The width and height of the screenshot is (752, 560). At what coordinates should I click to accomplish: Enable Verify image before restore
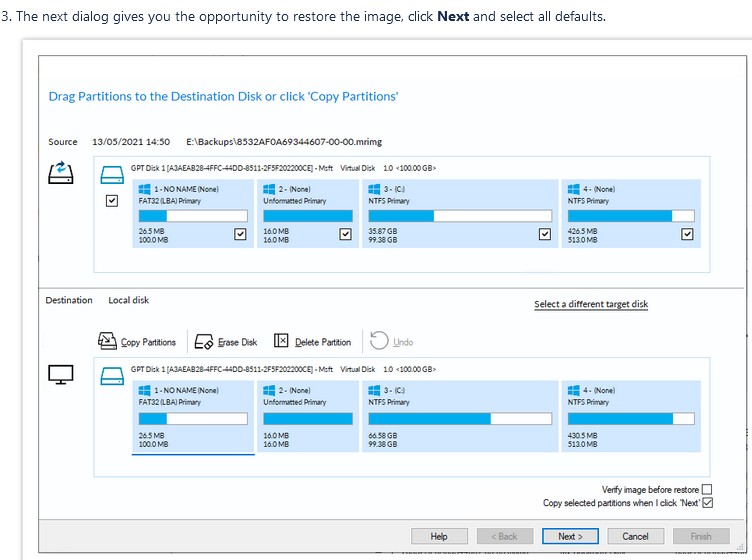point(707,490)
